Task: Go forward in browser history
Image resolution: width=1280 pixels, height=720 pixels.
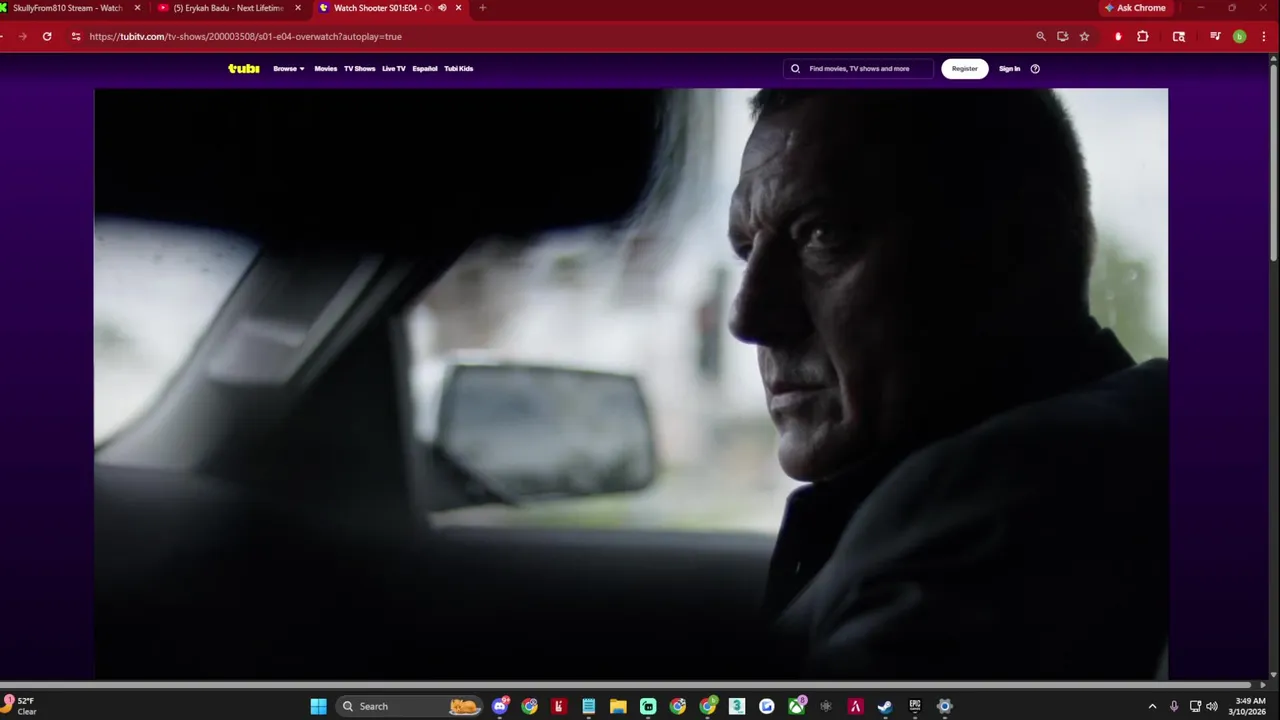Action: (22, 36)
